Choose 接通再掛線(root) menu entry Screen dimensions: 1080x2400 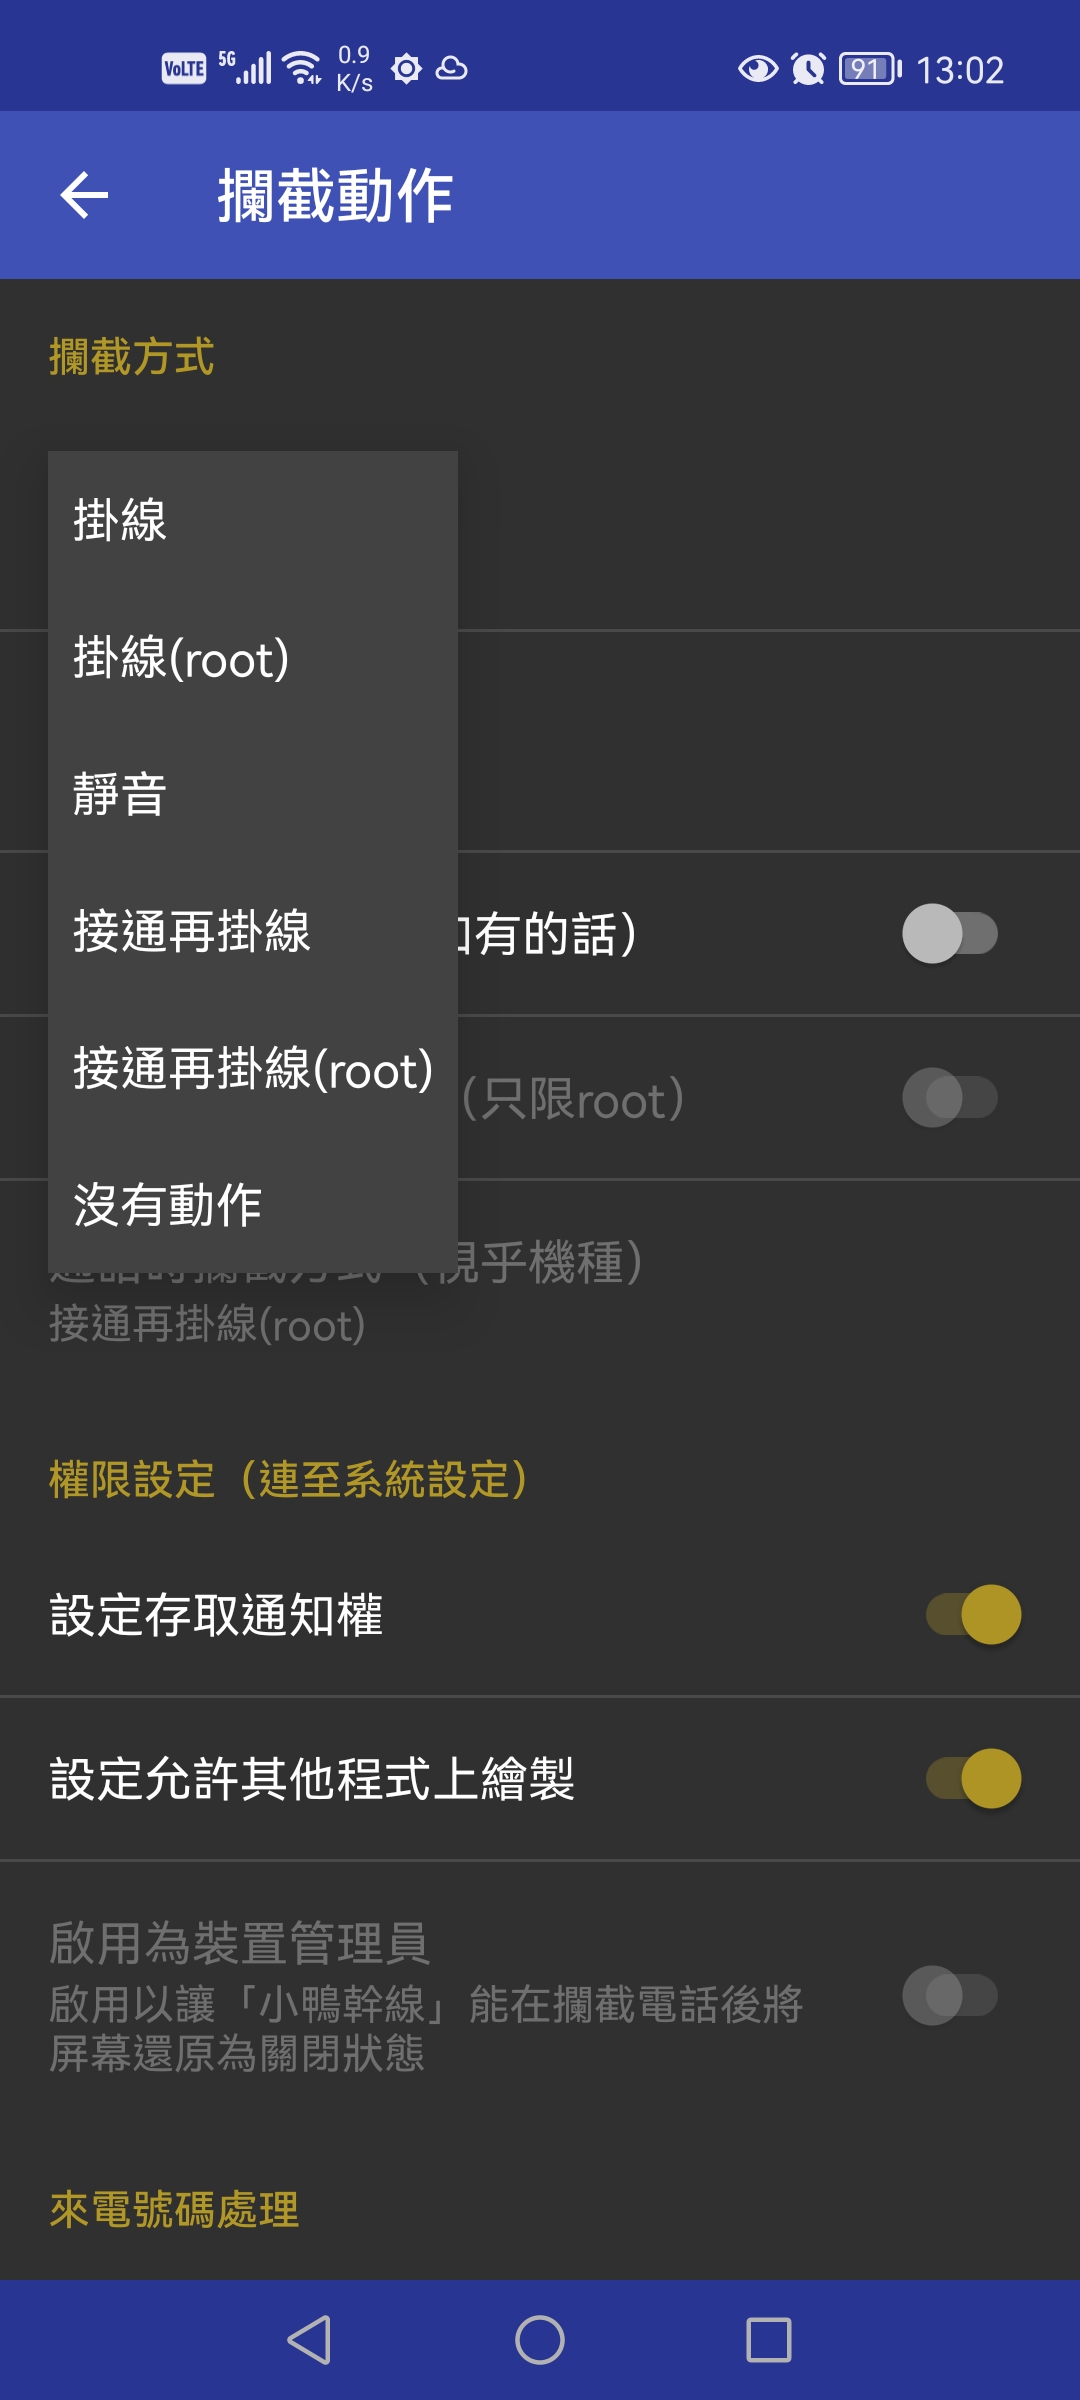pos(252,1069)
